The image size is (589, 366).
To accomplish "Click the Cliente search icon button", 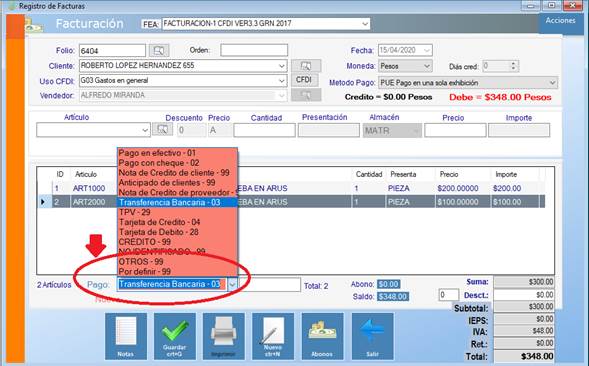I will (x=306, y=66).
